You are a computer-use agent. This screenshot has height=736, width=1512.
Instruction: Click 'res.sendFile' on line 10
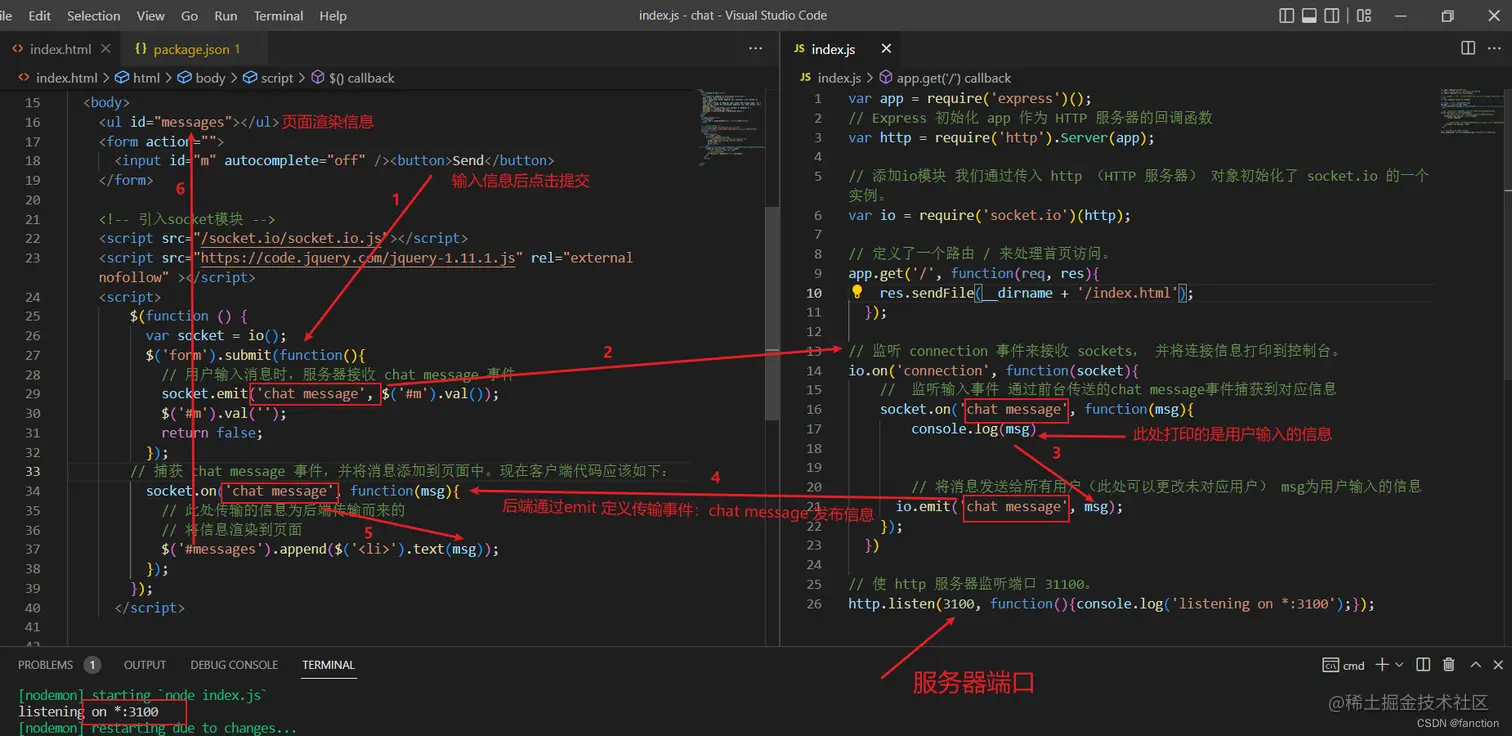pyautogui.click(x=925, y=293)
